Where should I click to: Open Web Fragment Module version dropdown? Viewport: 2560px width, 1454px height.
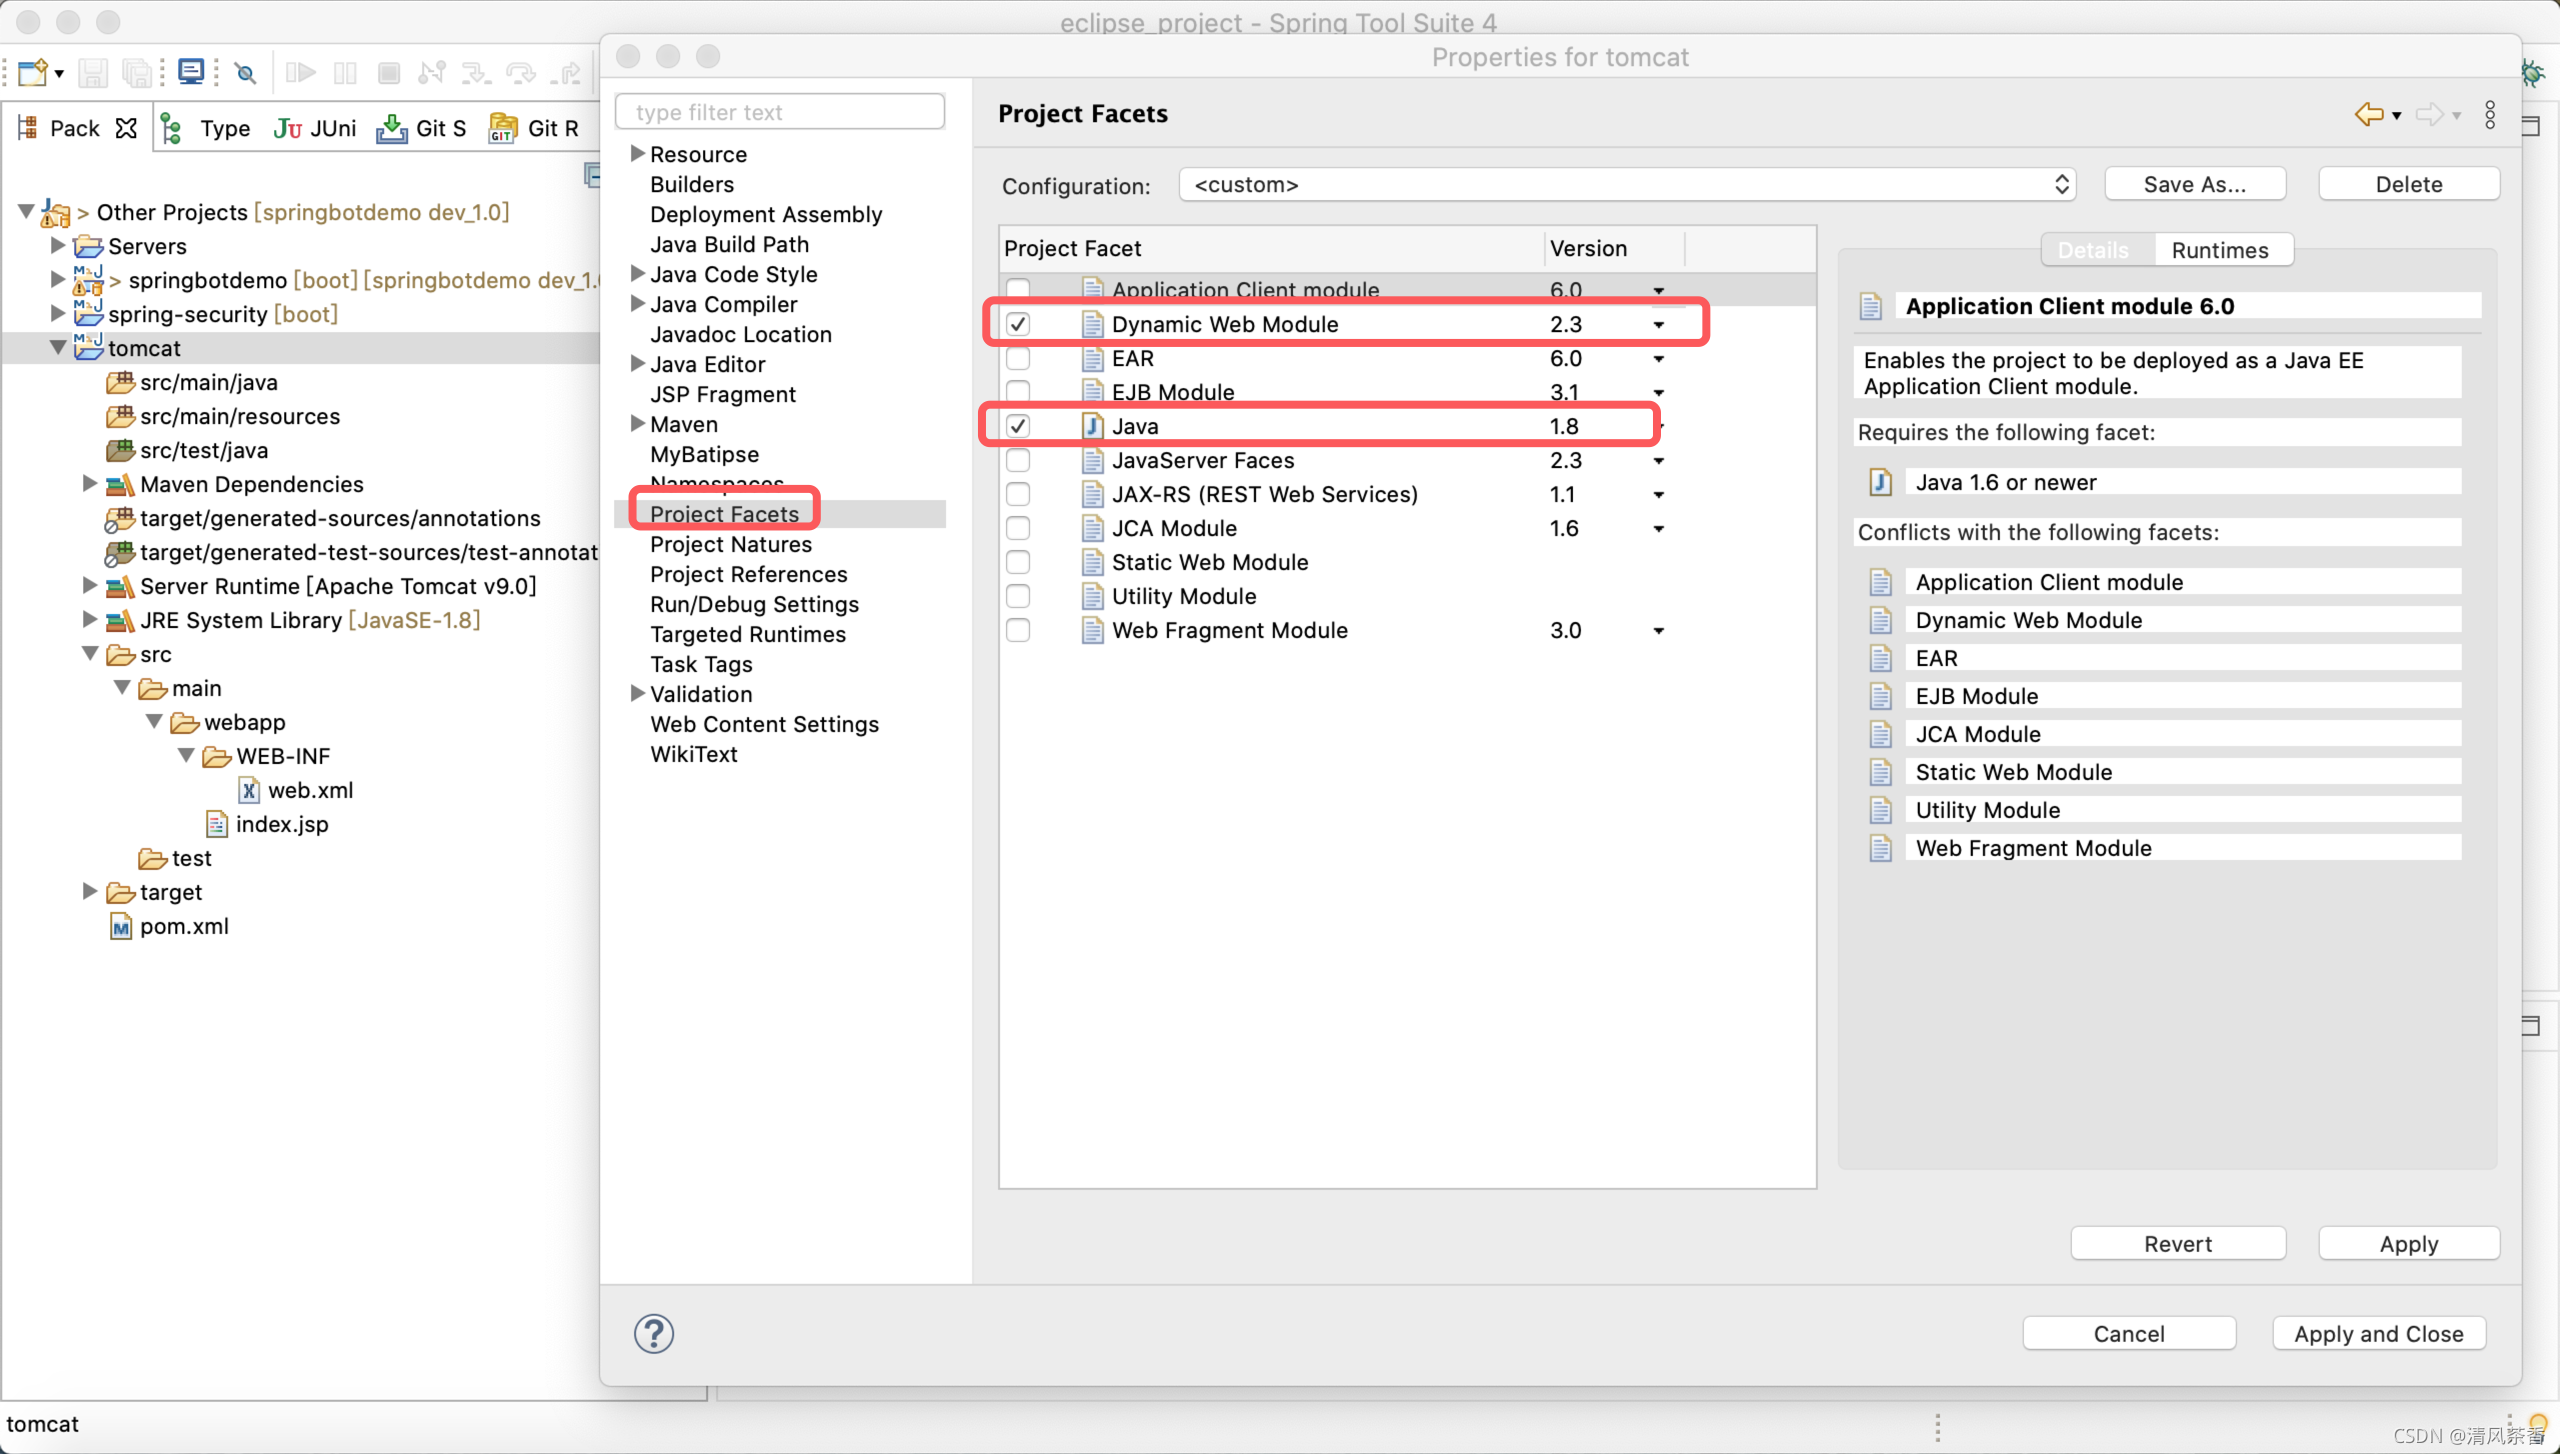click(x=1659, y=630)
